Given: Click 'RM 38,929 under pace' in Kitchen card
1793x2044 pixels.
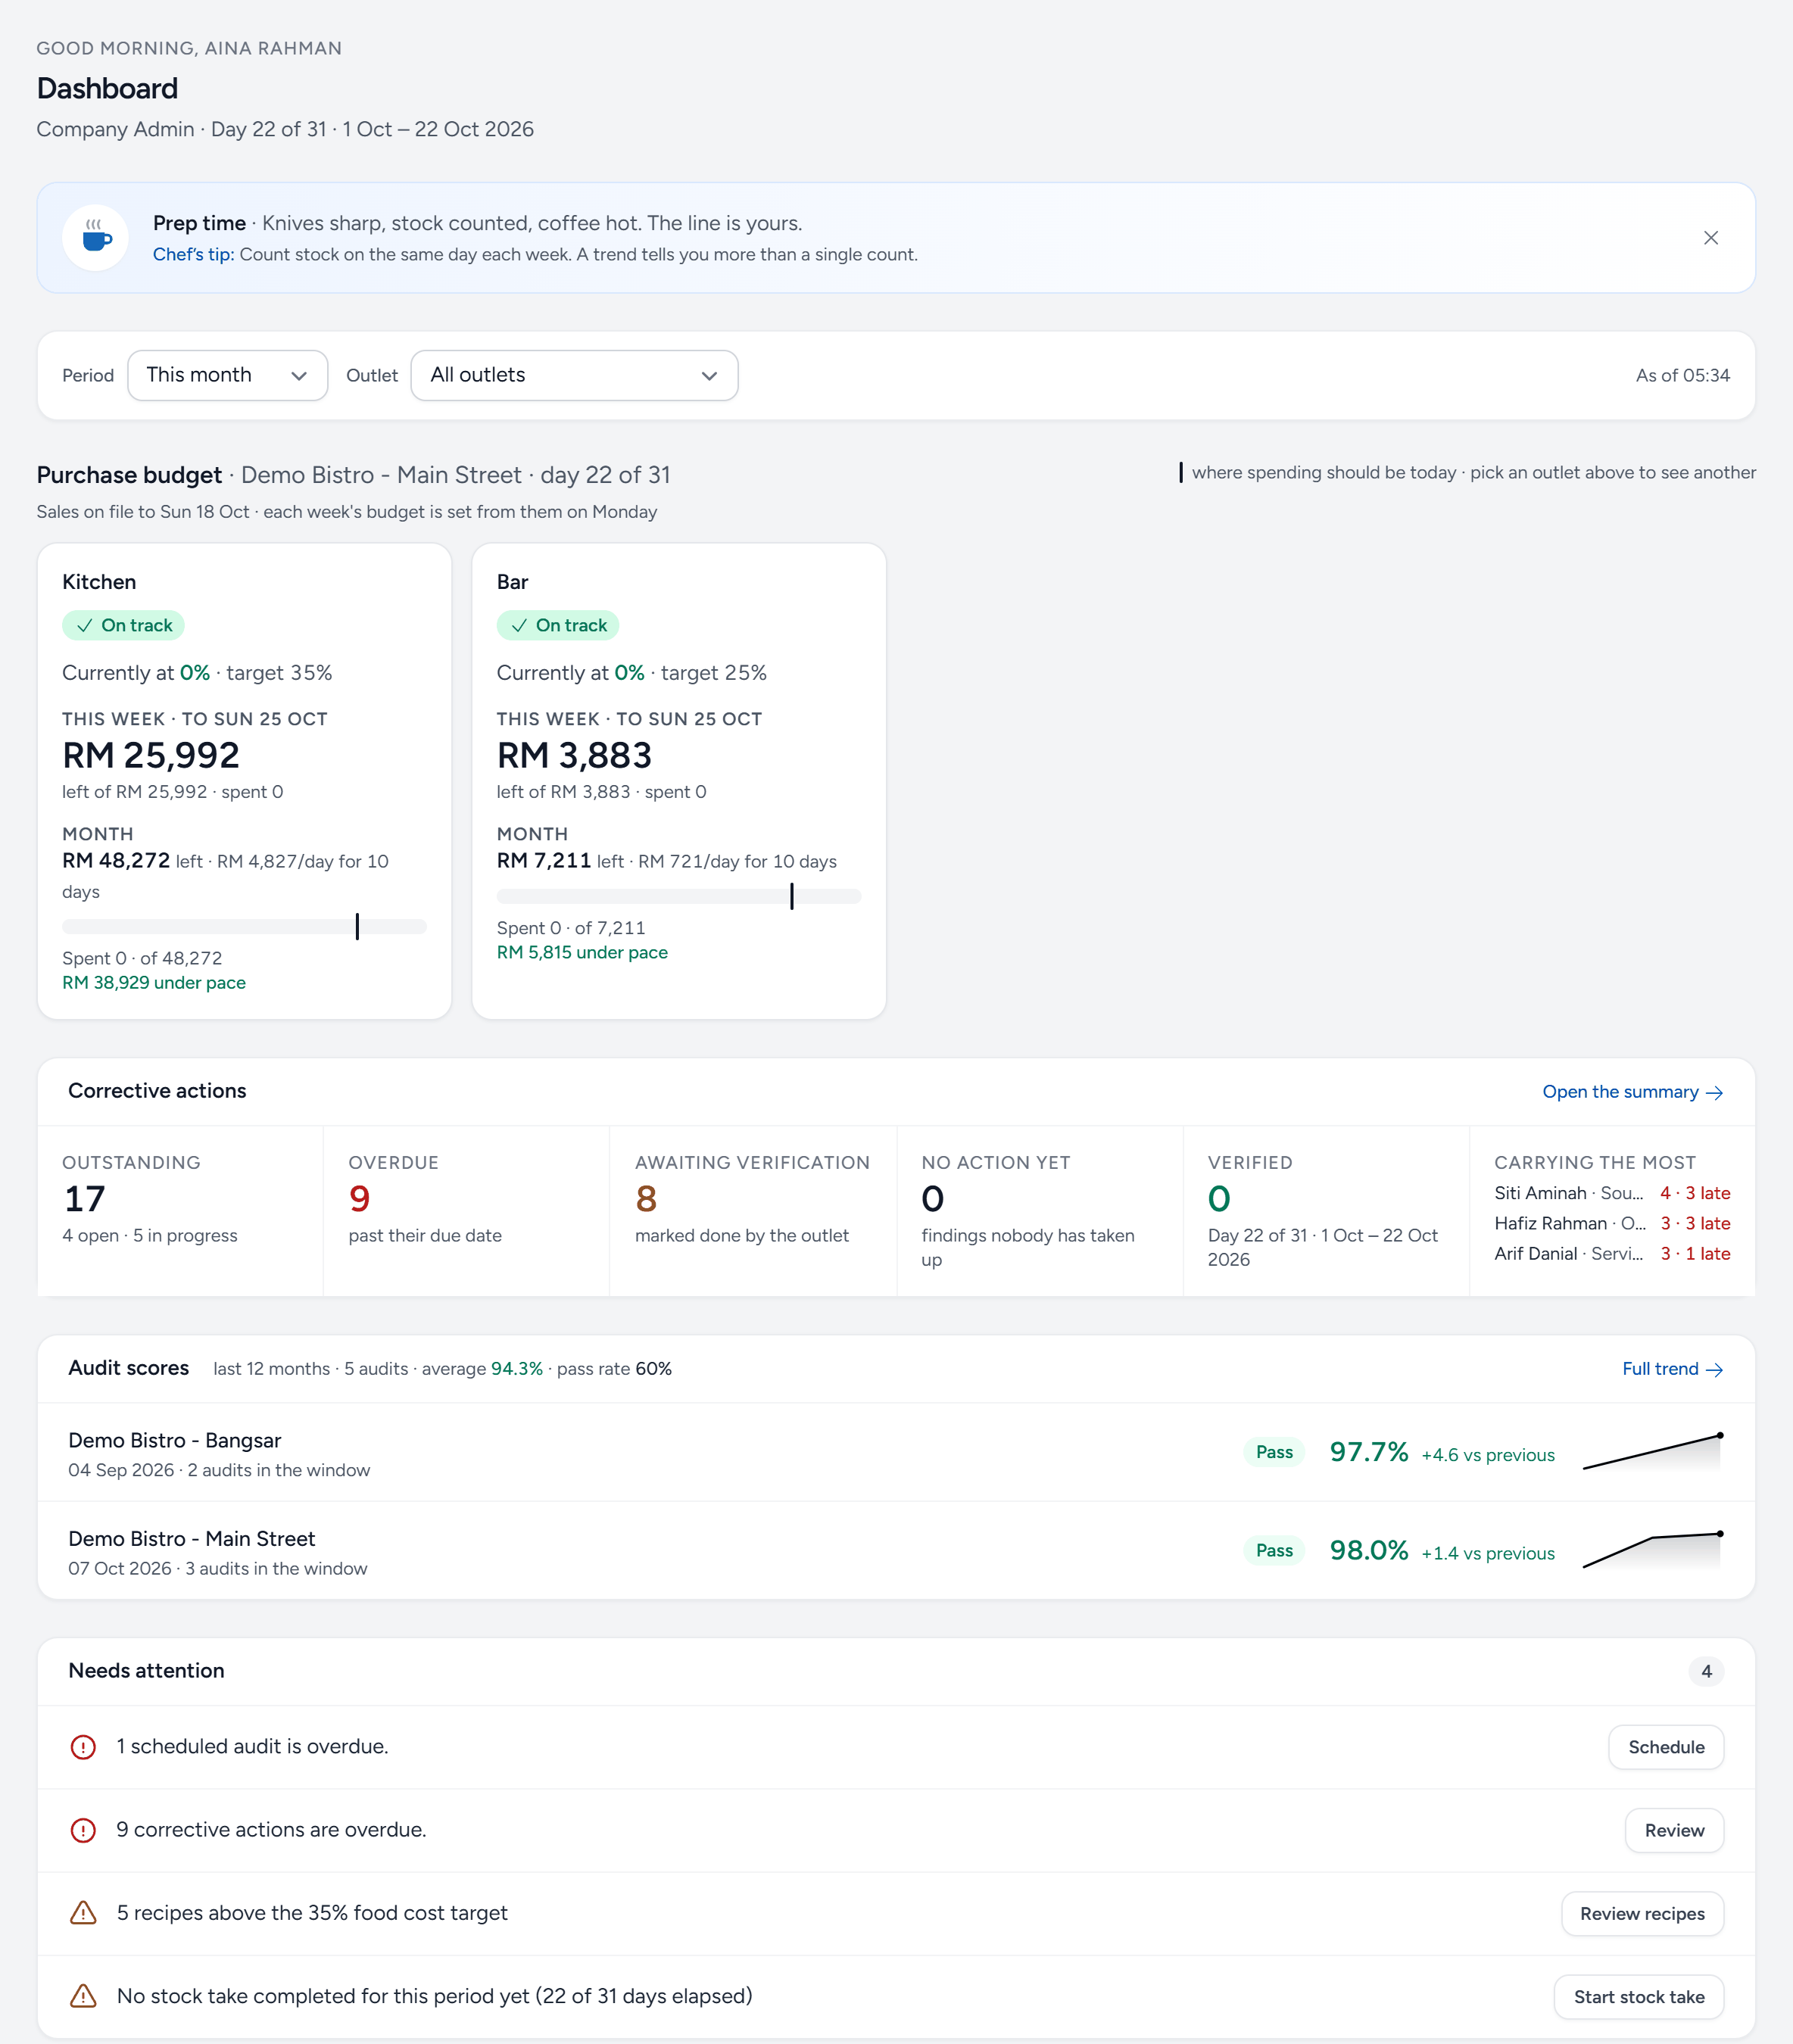Looking at the screenshot, I should [154, 983].
